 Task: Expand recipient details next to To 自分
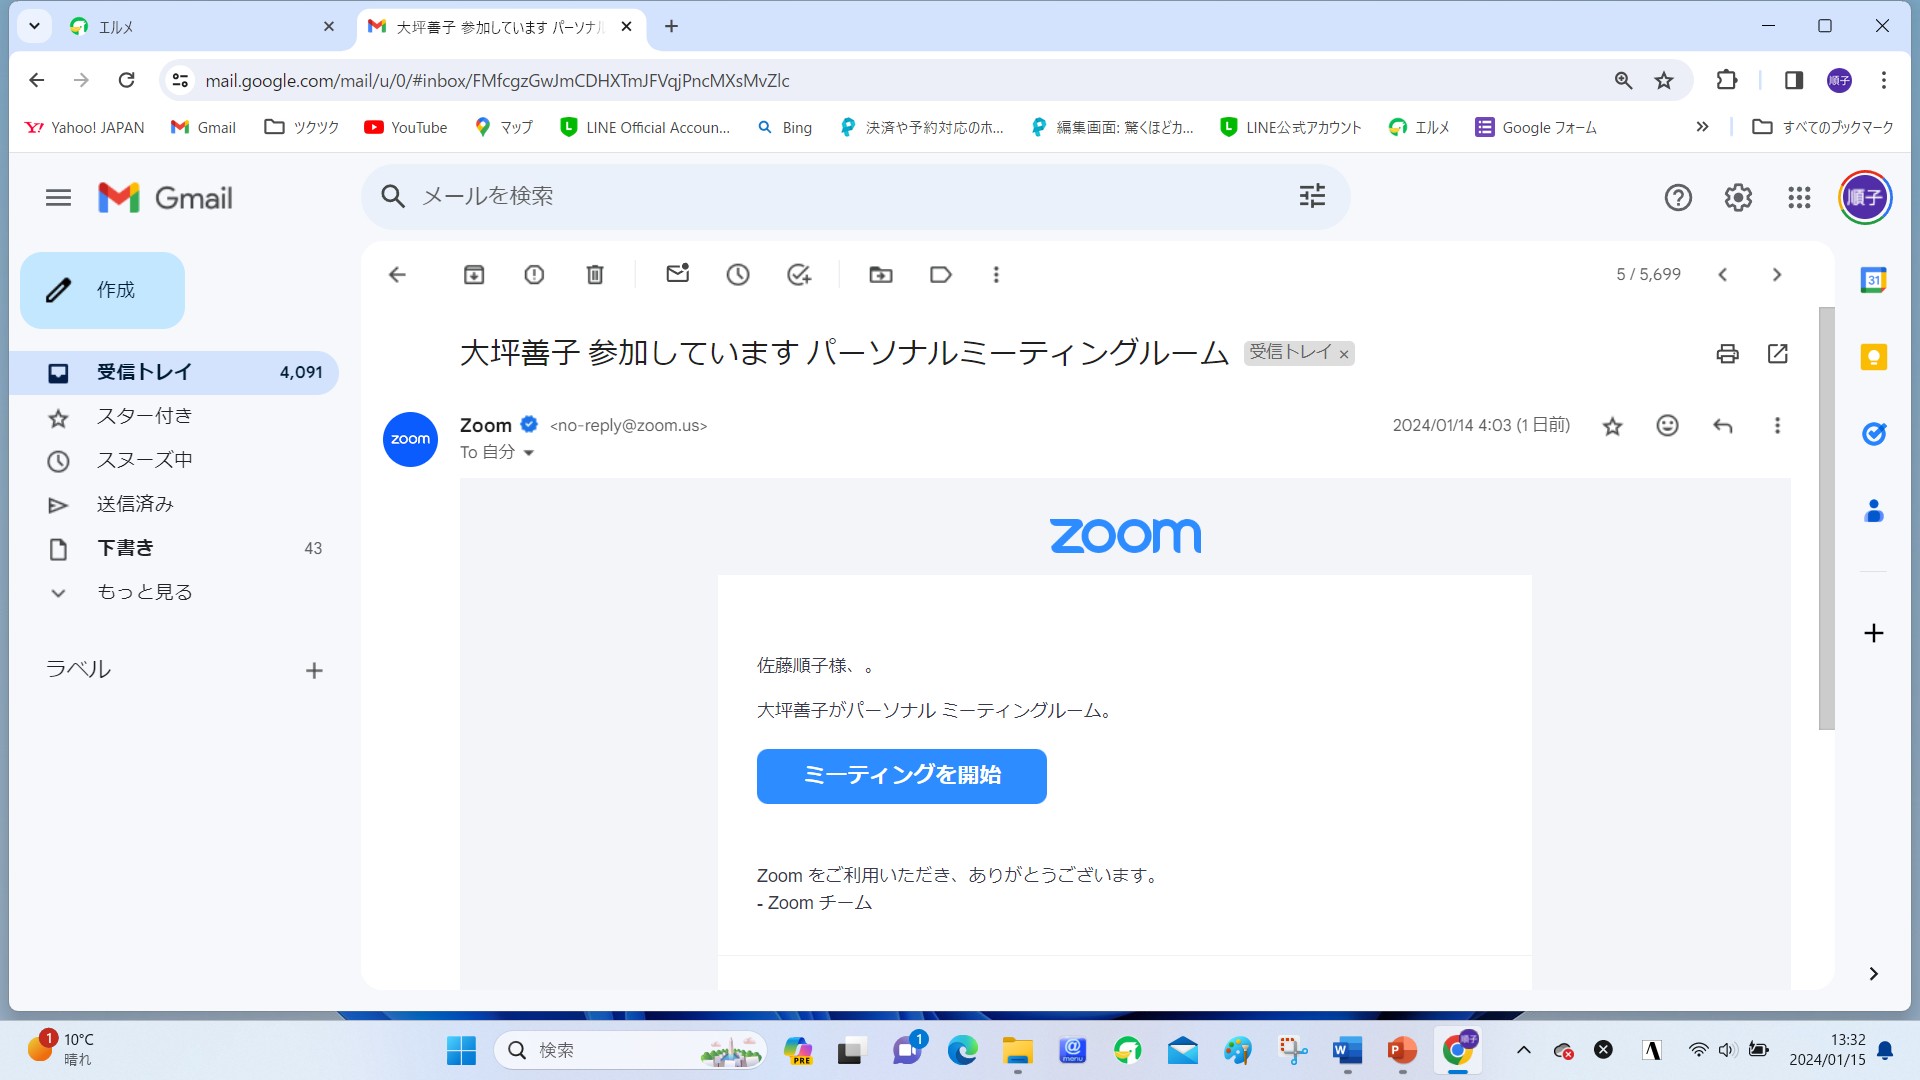coord(529,453)
